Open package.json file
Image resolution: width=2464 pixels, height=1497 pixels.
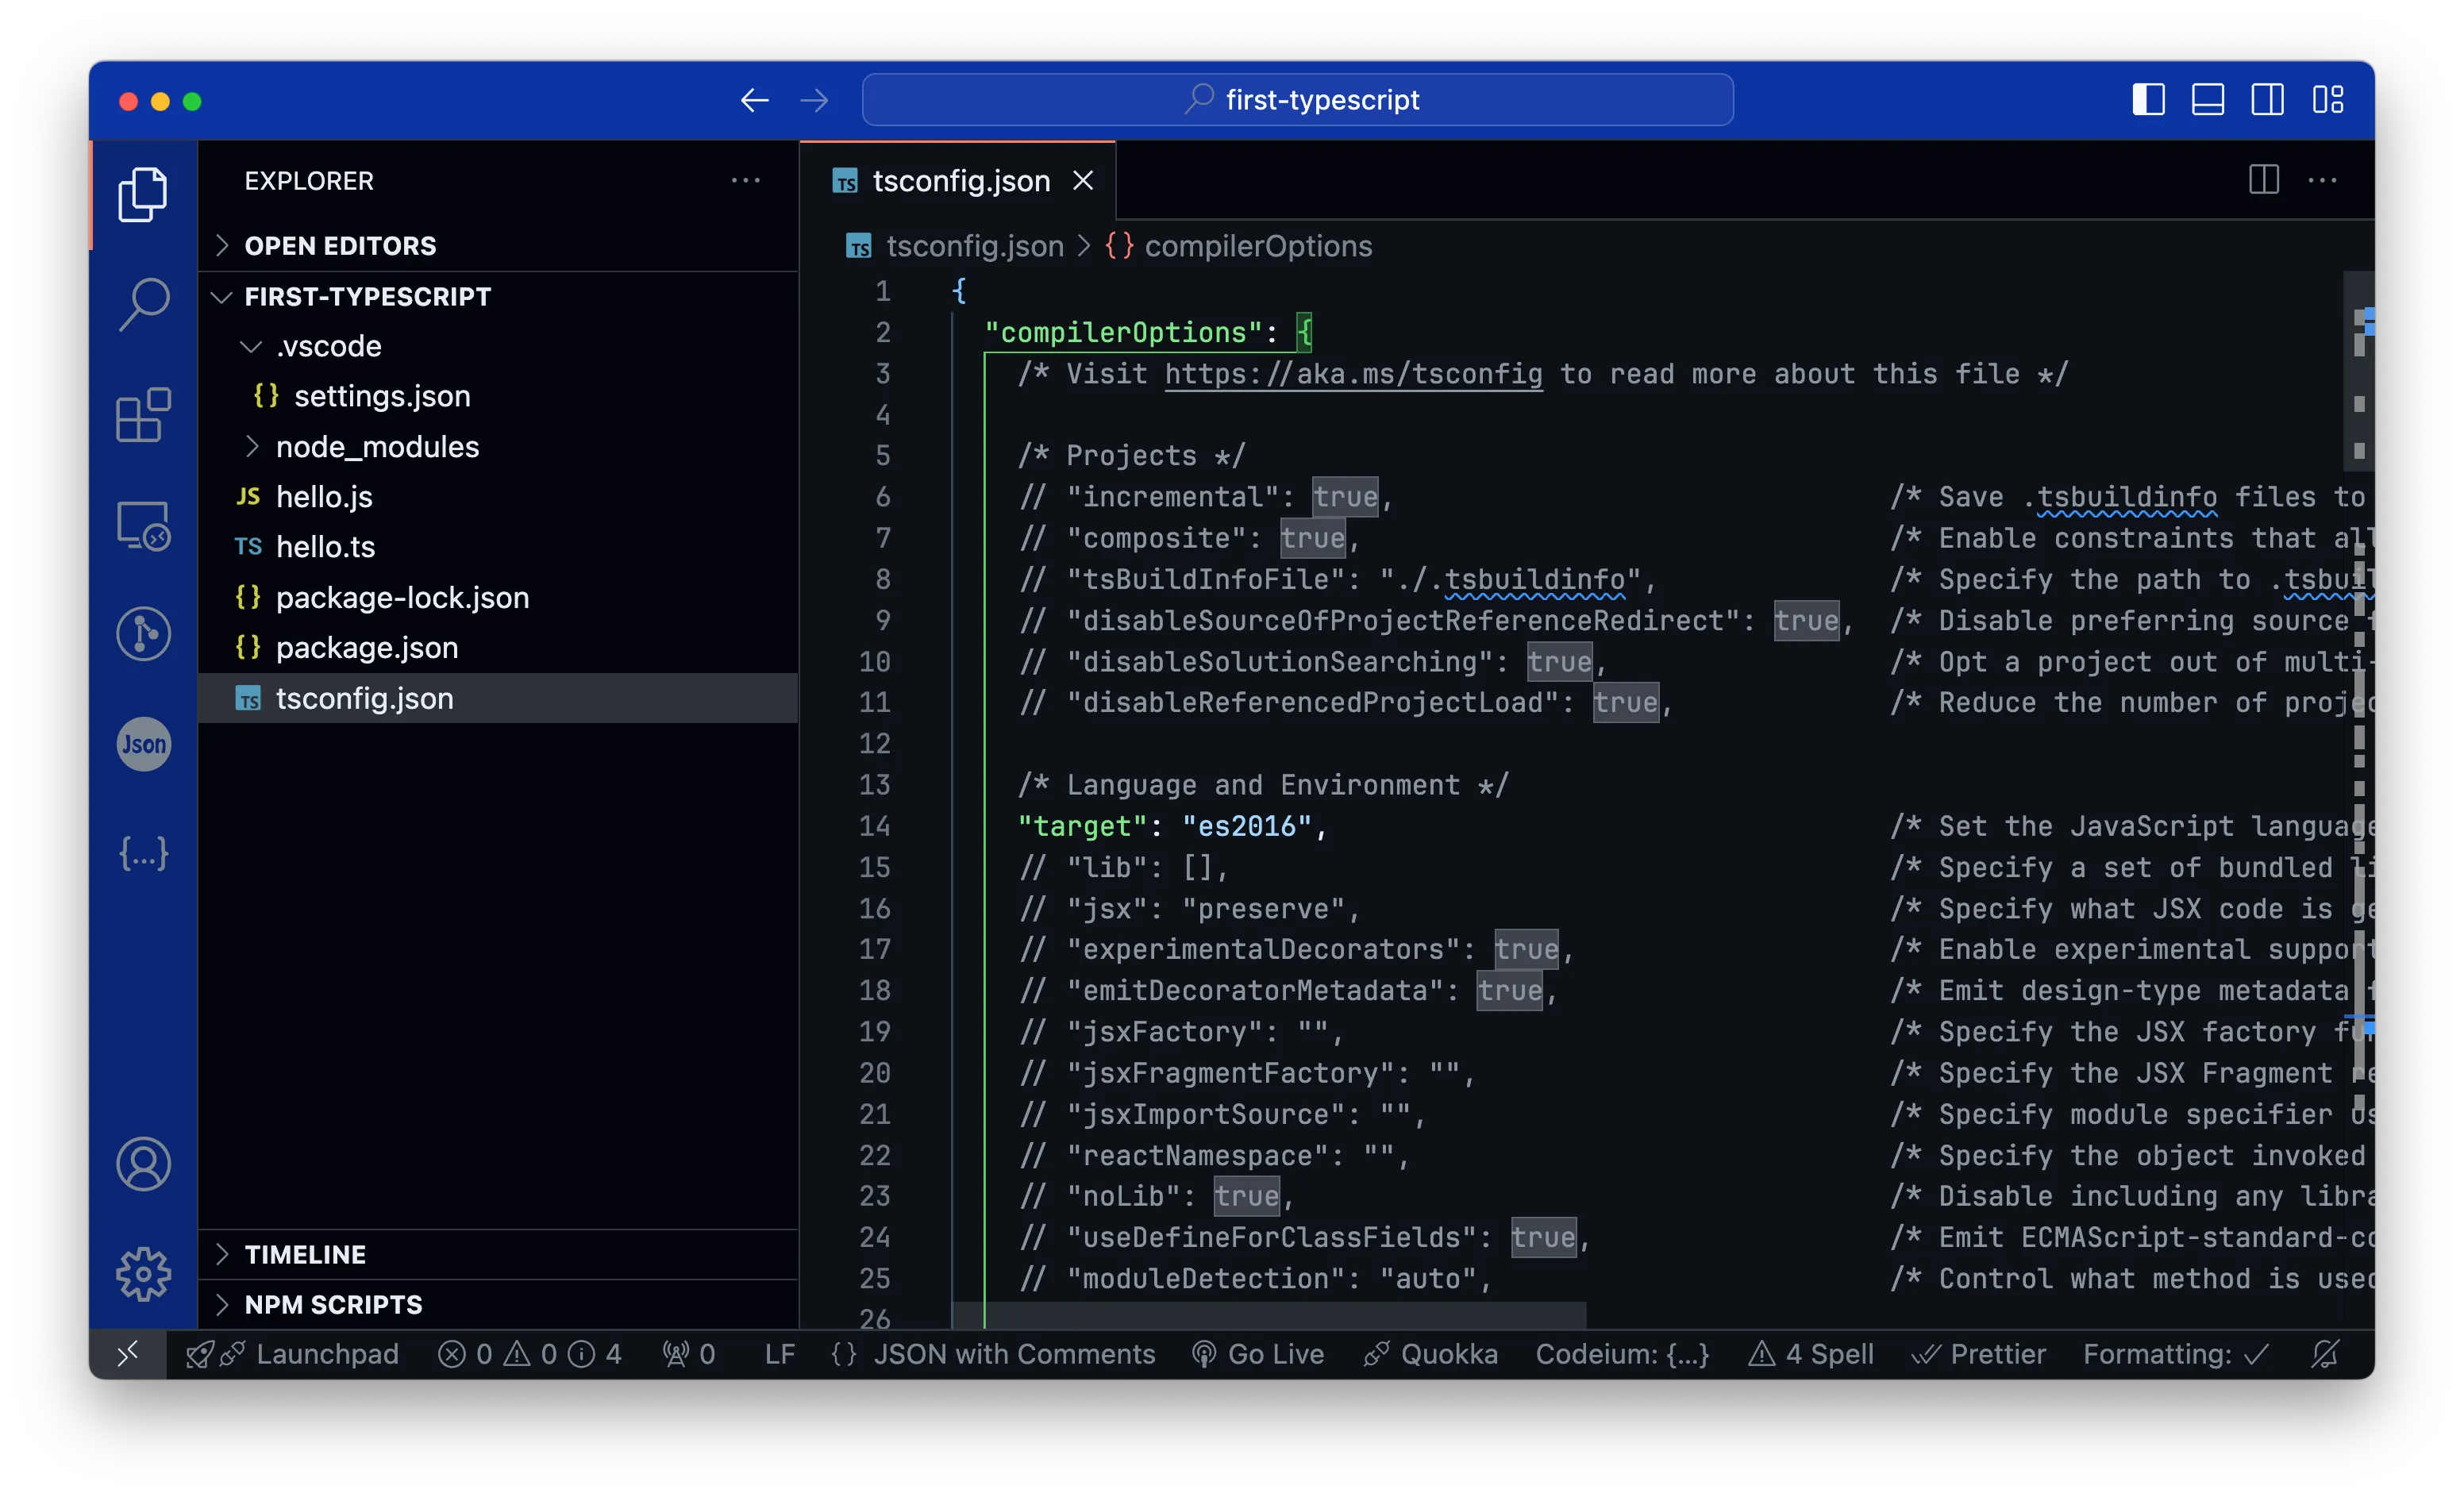tap(498, 648)
